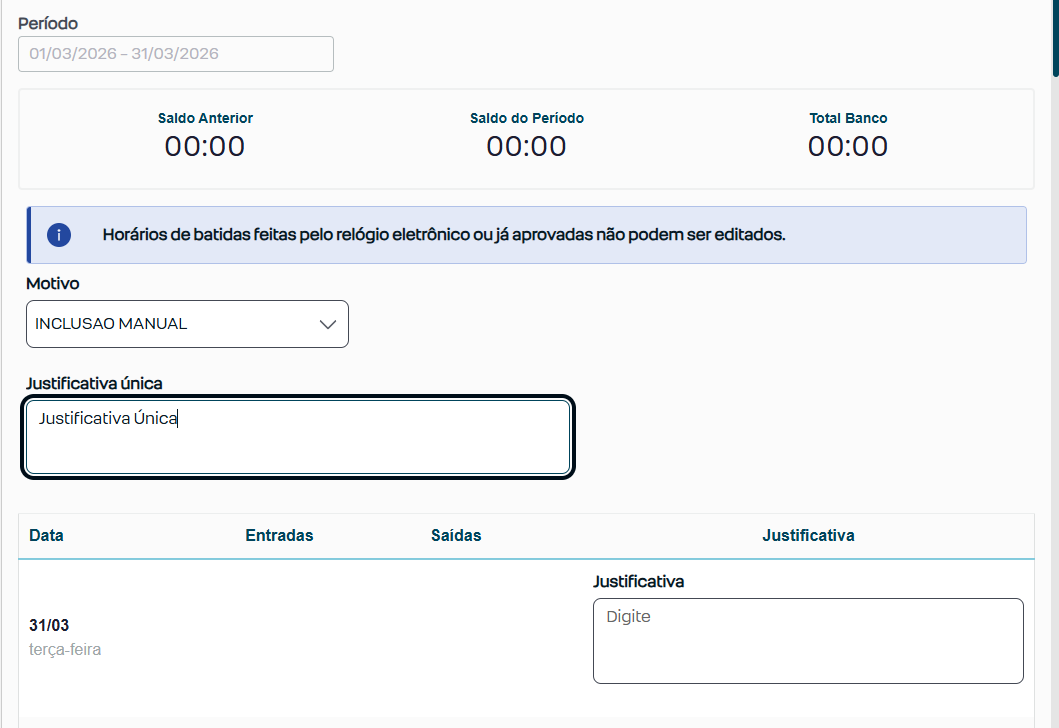
Task: Click the Justificativa column header in the table
Action: click(x=808, y=535)
